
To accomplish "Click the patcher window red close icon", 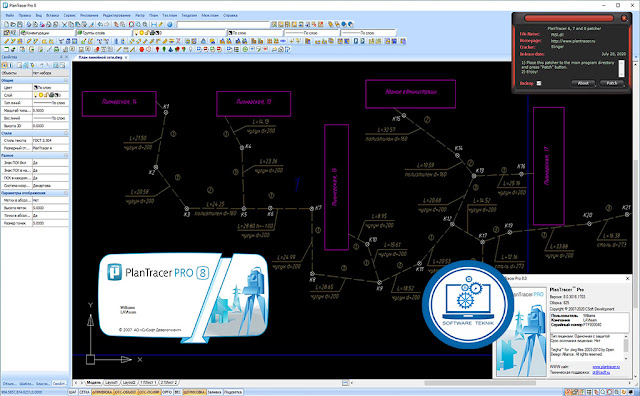I will [x=624, y=18].
